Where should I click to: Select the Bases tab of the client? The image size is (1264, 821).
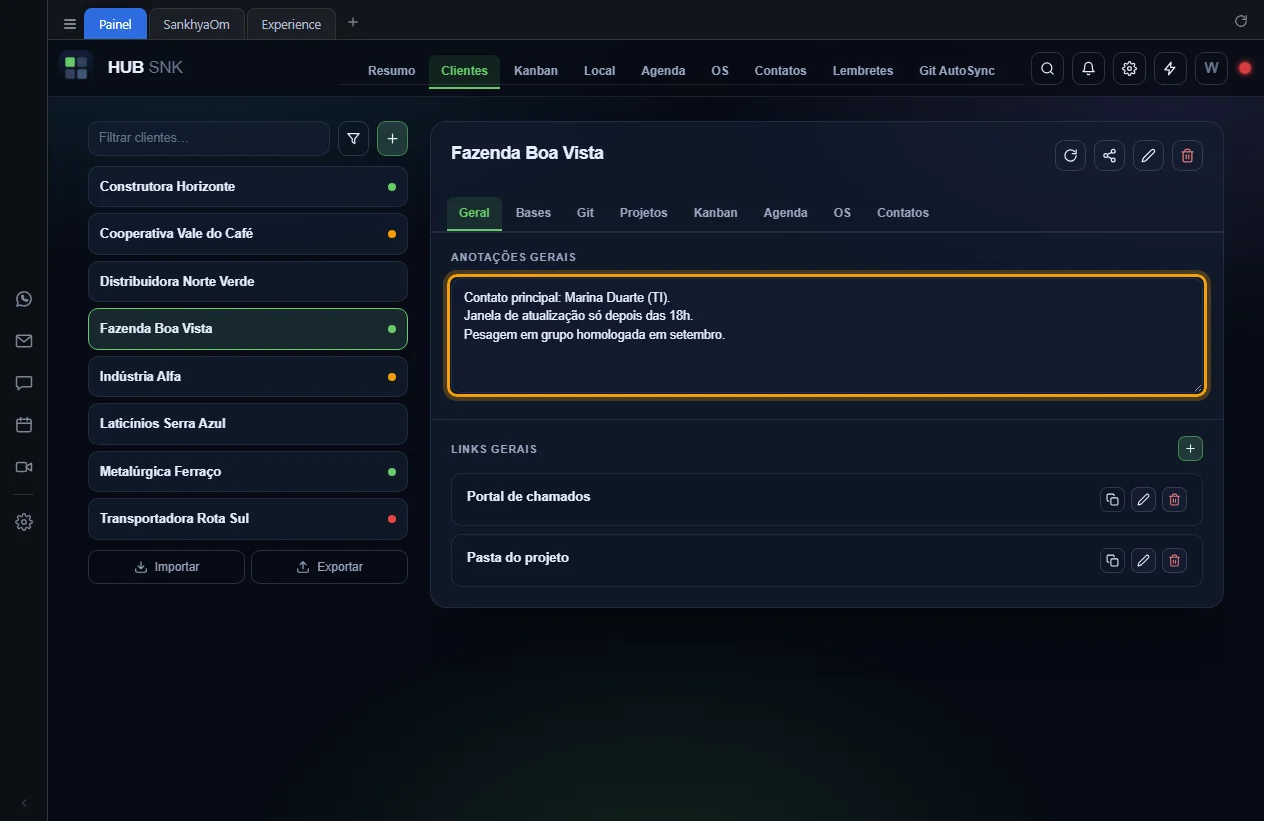[x=533, y=213]
